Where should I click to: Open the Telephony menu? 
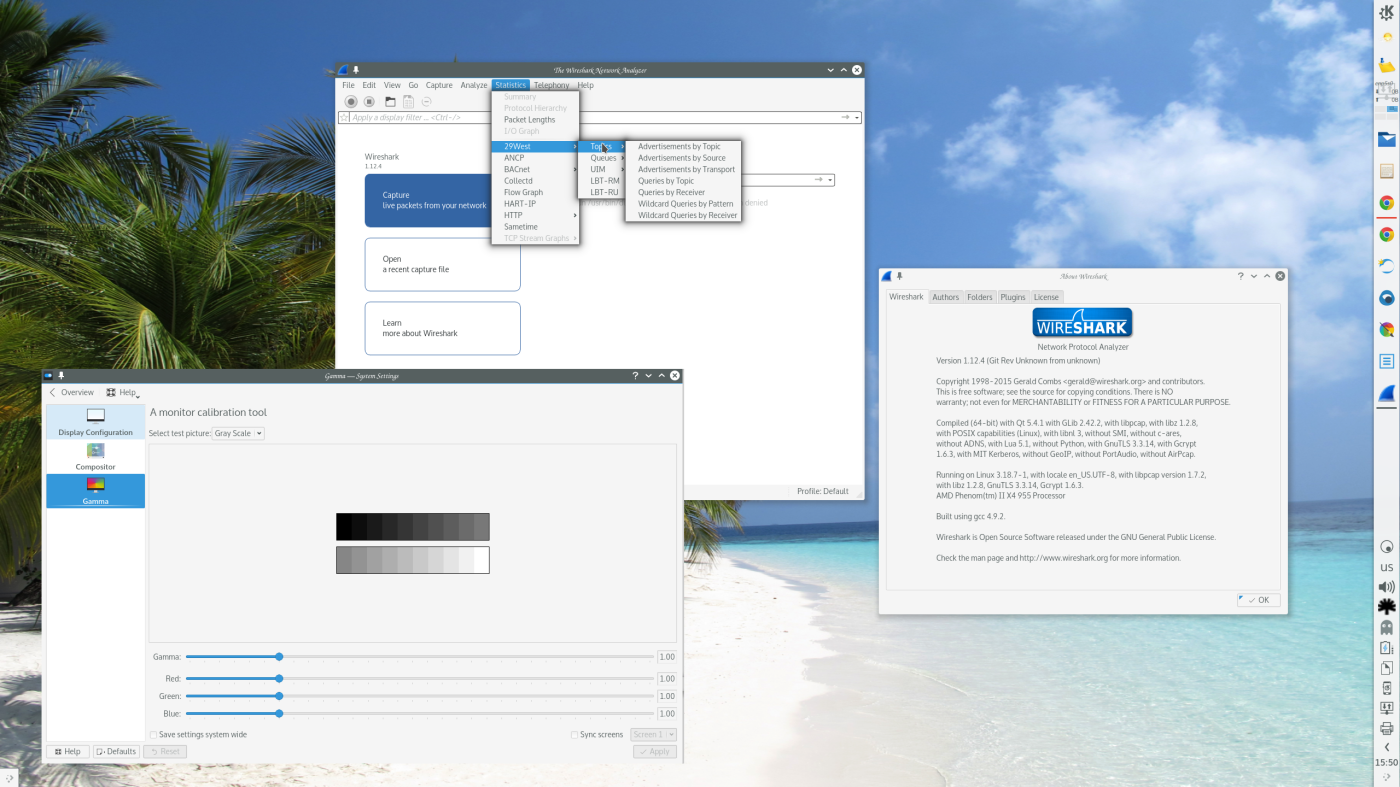[x=551, y=85]
